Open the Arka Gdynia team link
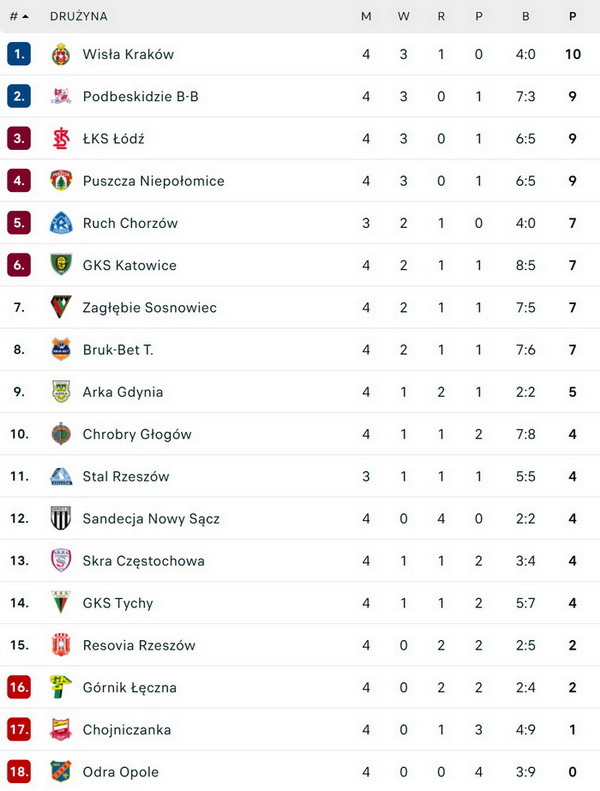 click(x=123, y=392)
